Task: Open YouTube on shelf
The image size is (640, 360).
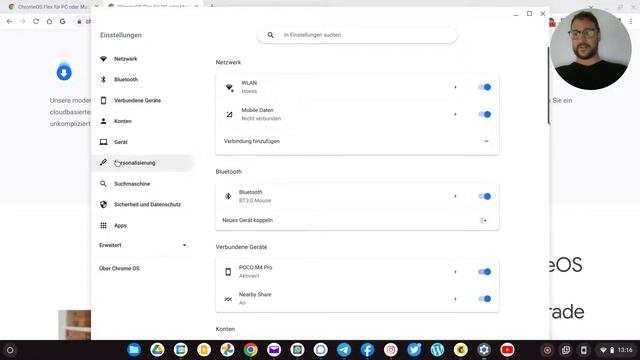Action: tap(507, 350)
